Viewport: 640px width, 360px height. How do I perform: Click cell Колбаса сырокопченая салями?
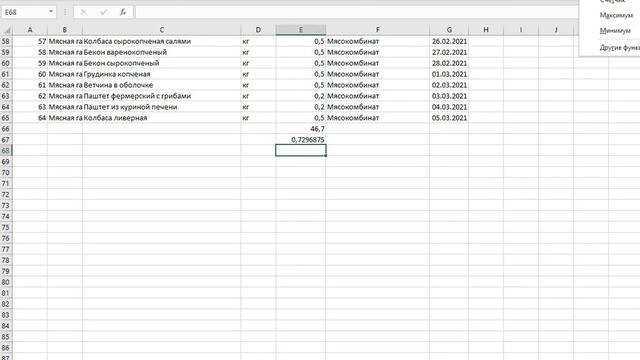[162, 41]
